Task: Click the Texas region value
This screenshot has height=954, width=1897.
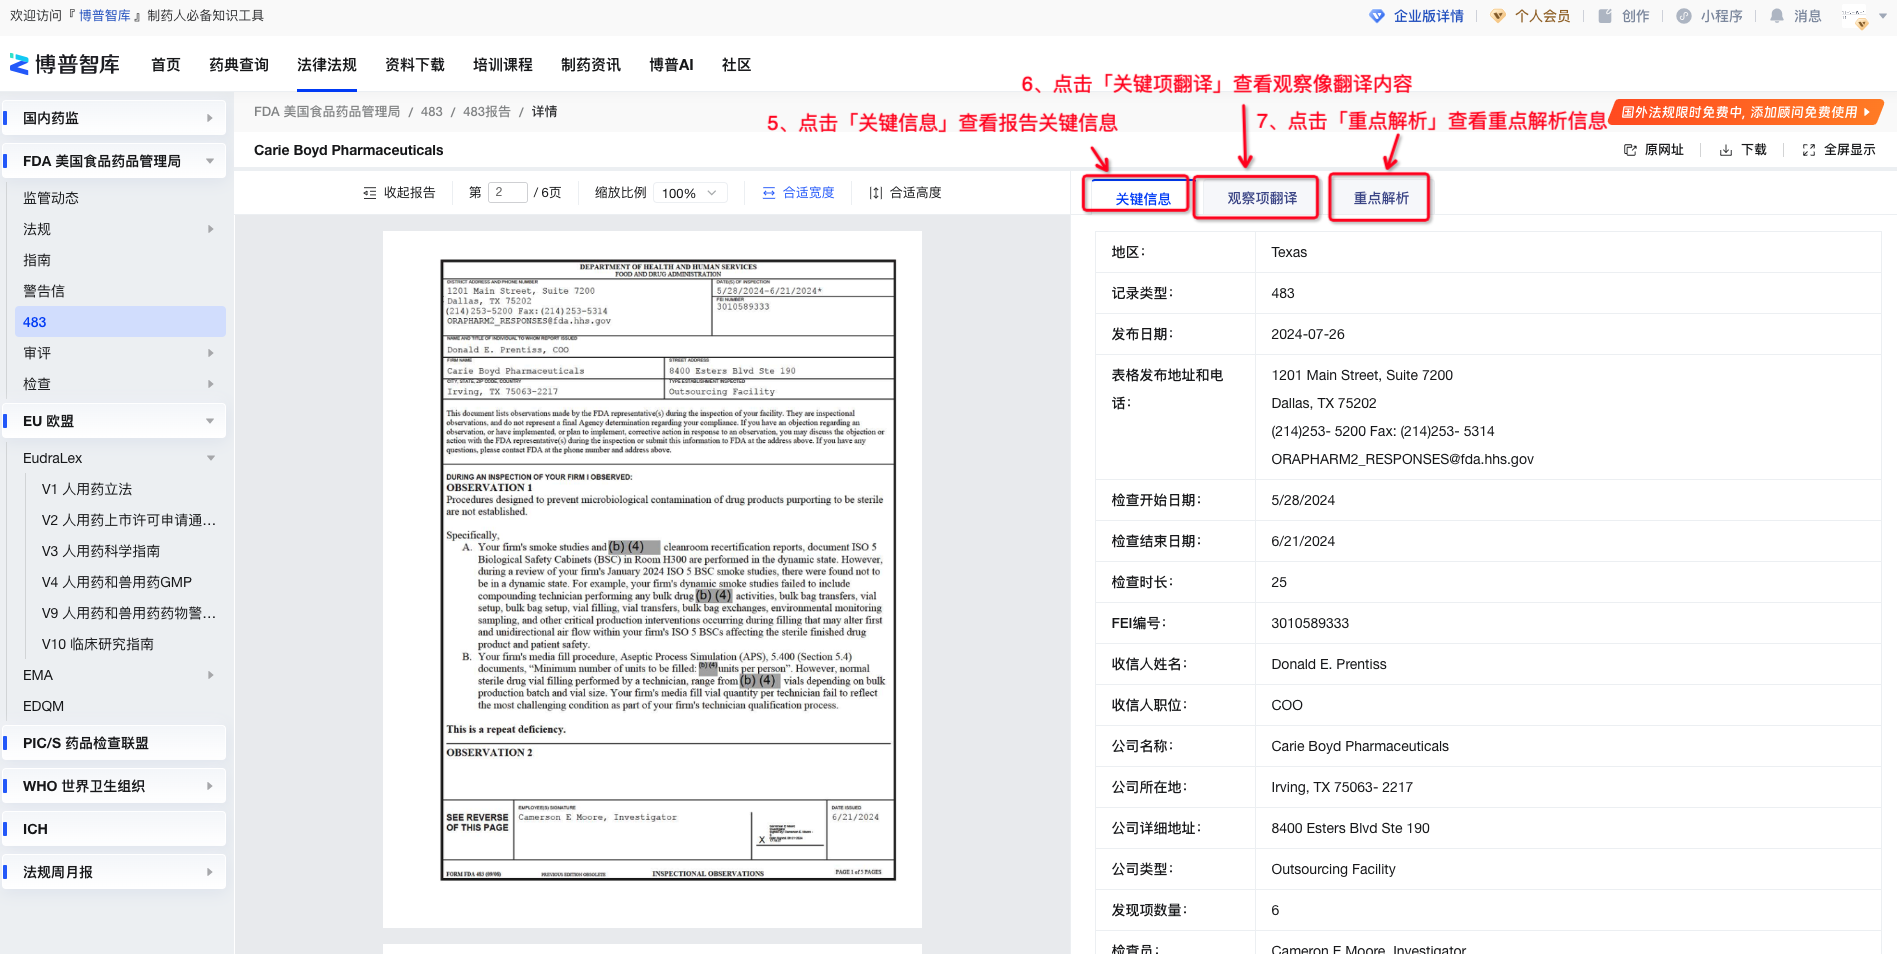Action: click(x=1289, y=252)
